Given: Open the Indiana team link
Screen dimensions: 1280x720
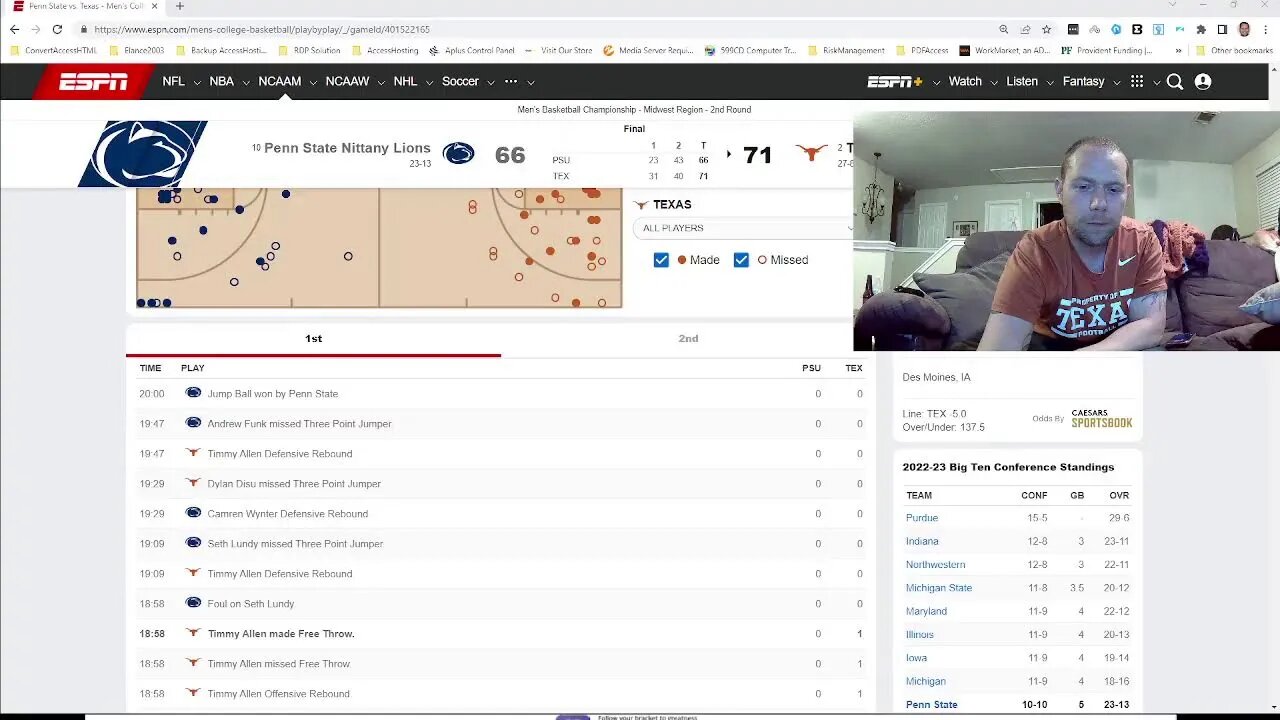Looking at the screenshot, I should (922, 541).
